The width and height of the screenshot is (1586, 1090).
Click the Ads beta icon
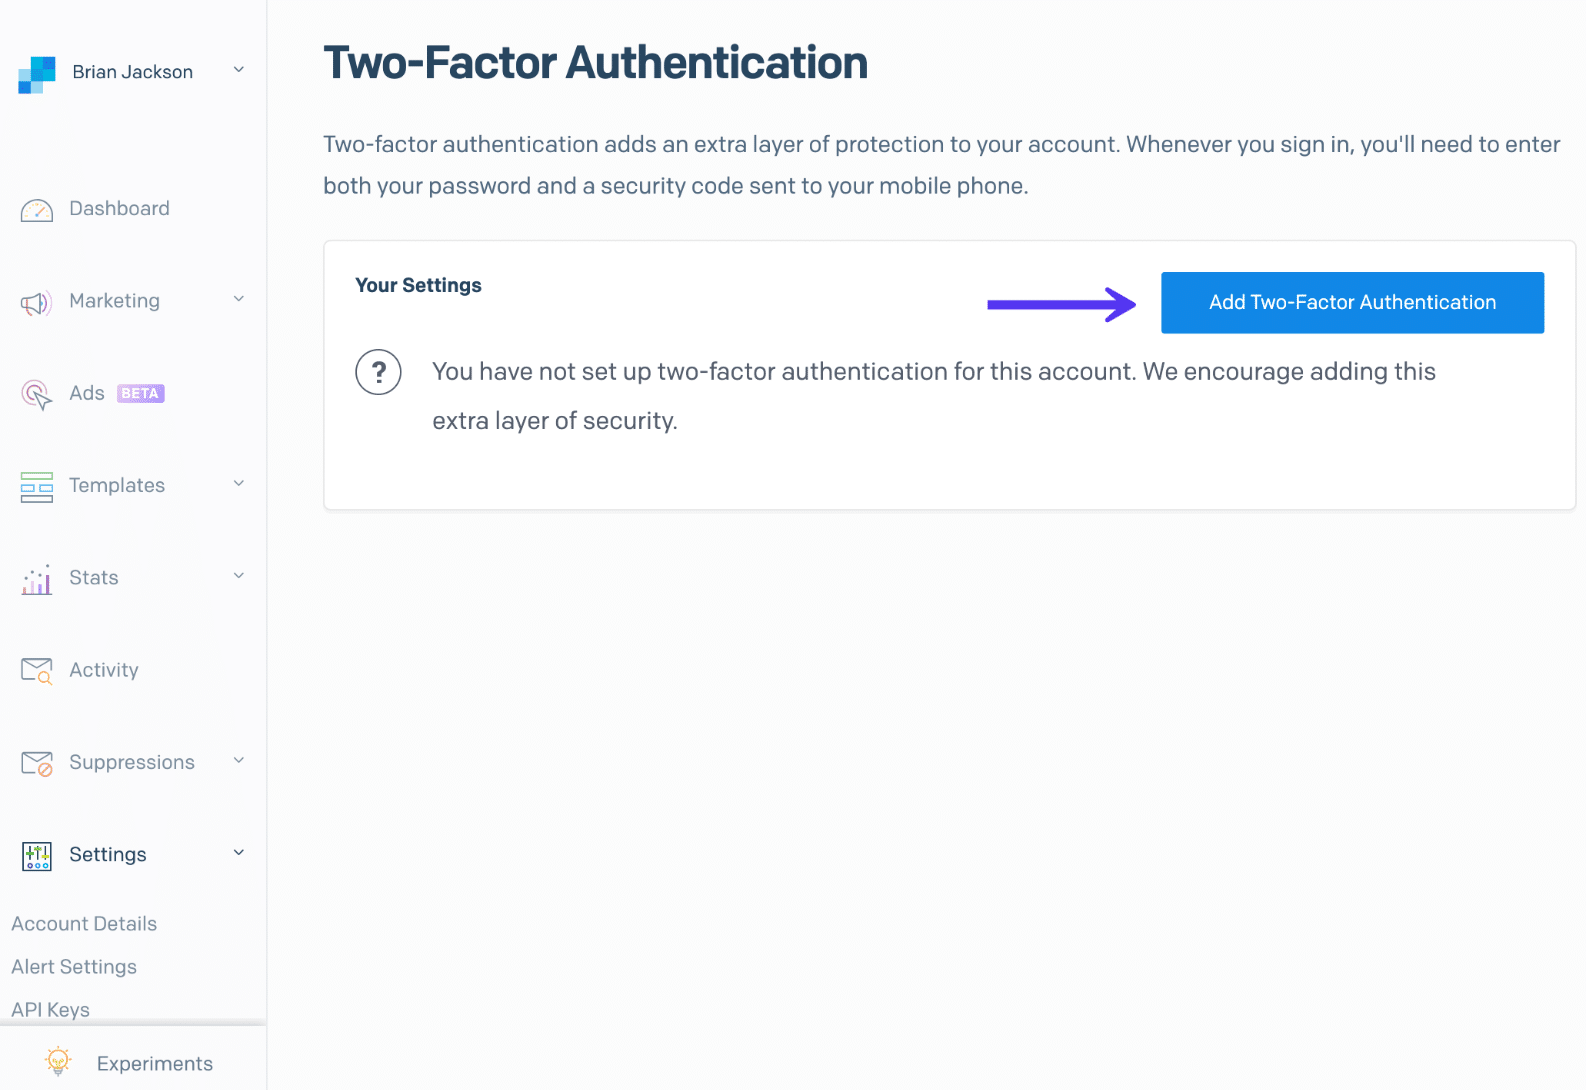click(x=36, y=394)
